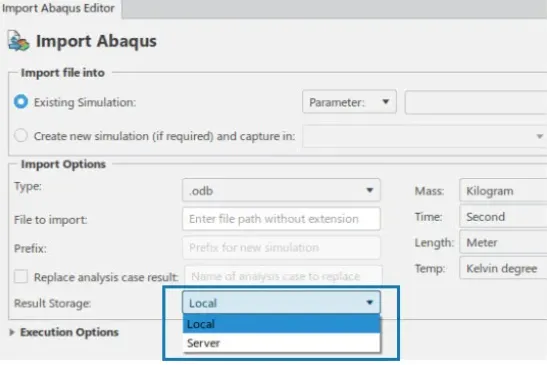Select Create new simulation radio option
The height and width of the screenshot is (365, 547).
[x=21, y=135]
